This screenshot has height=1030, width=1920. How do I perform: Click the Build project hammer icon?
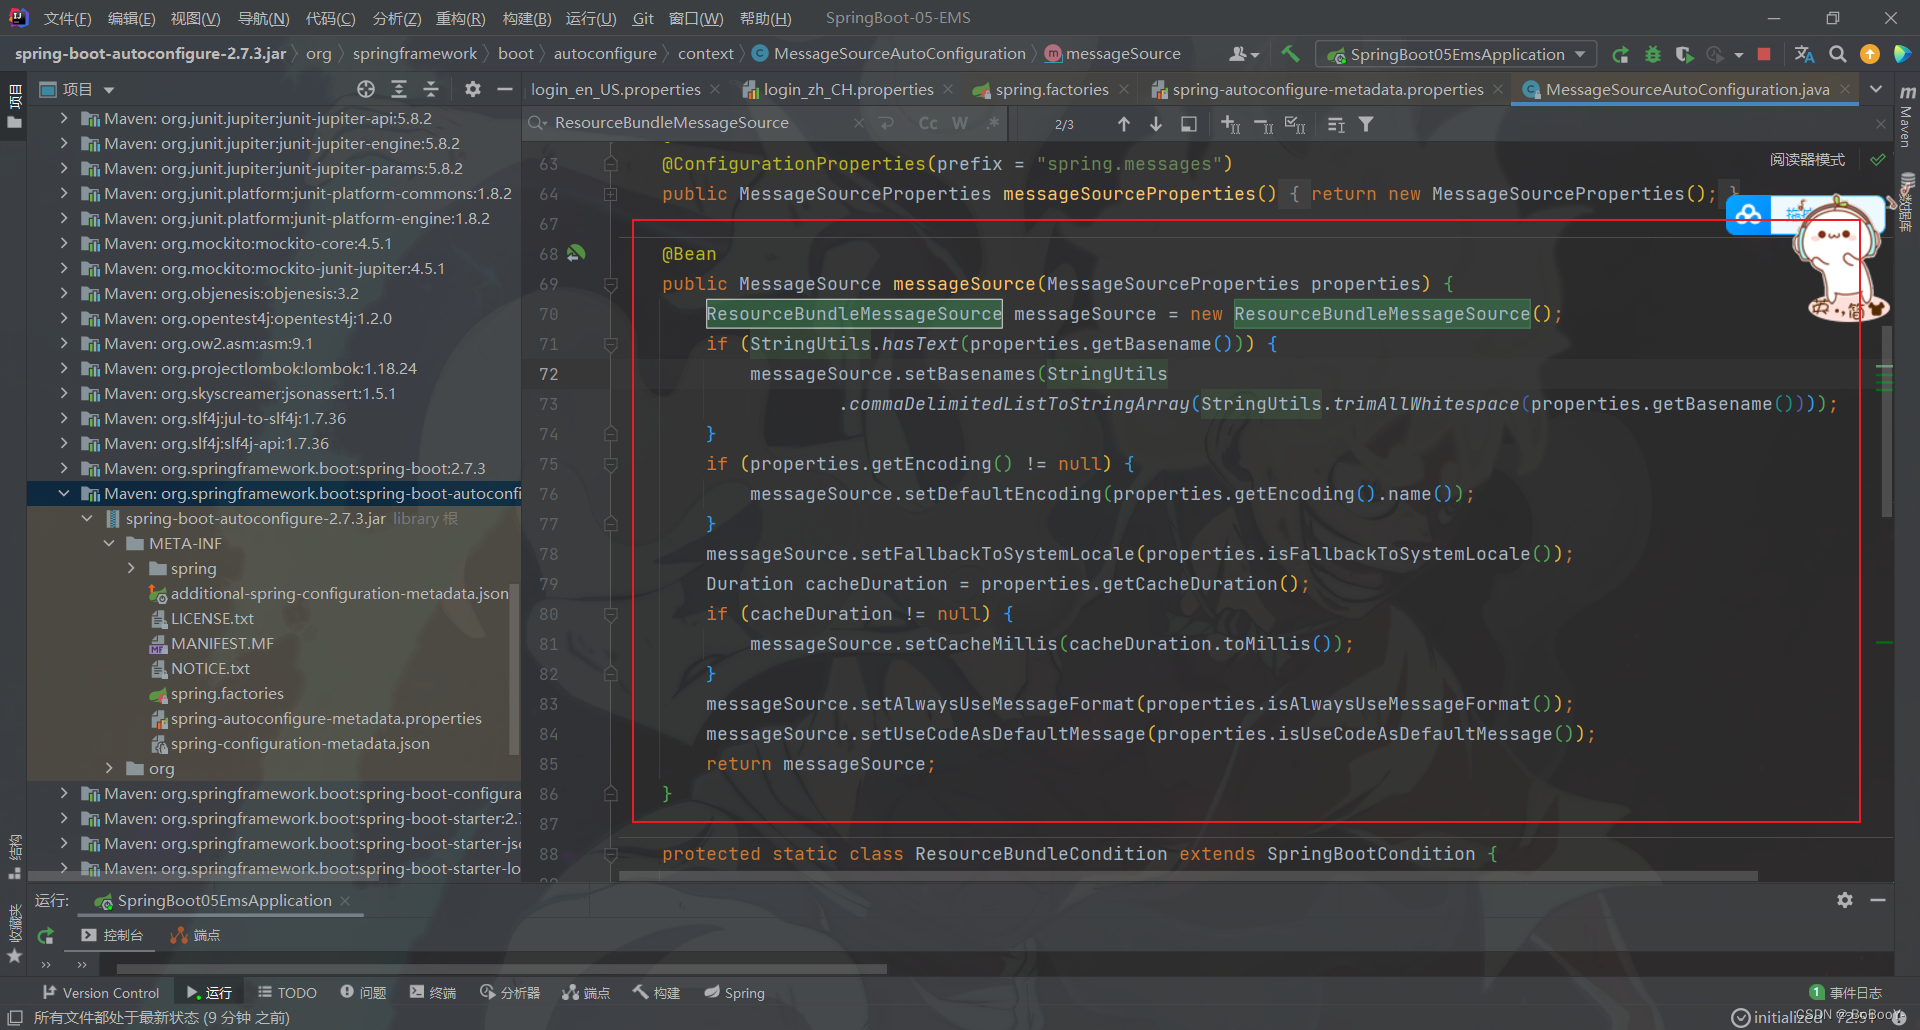pyautogui.click(x=1290, y=54)
